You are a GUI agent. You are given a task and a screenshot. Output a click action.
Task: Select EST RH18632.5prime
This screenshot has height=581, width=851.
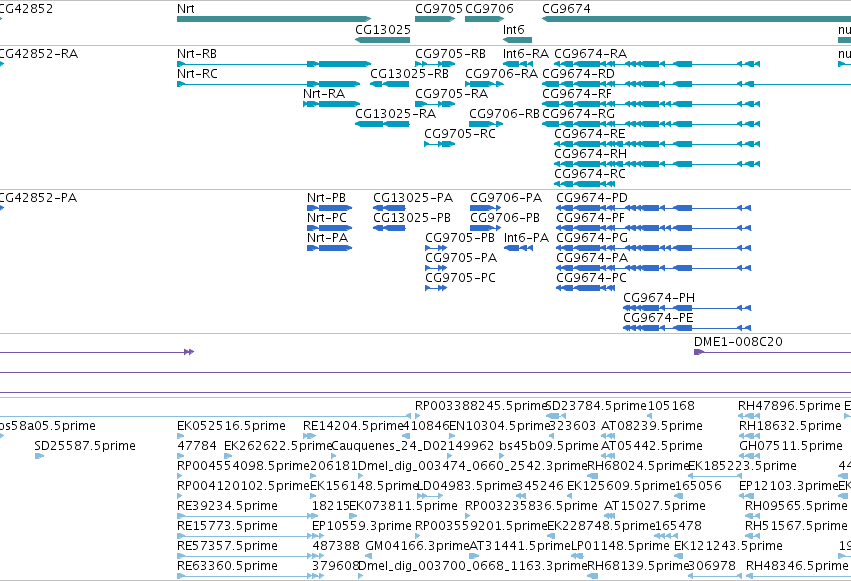coord(790,426)
